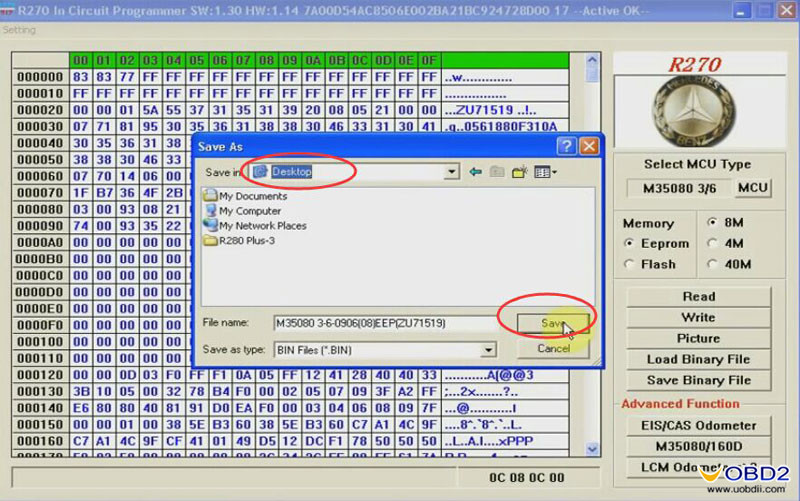
Task: Click the Save button
Action: click(553, 323)
